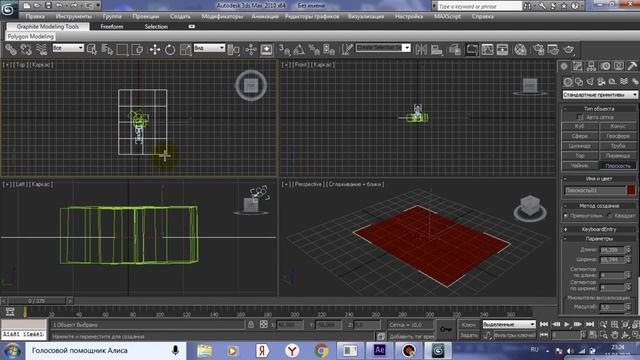
Task: Click the Use Pivot Point Center icon
Action: click(x=233, y=50)
